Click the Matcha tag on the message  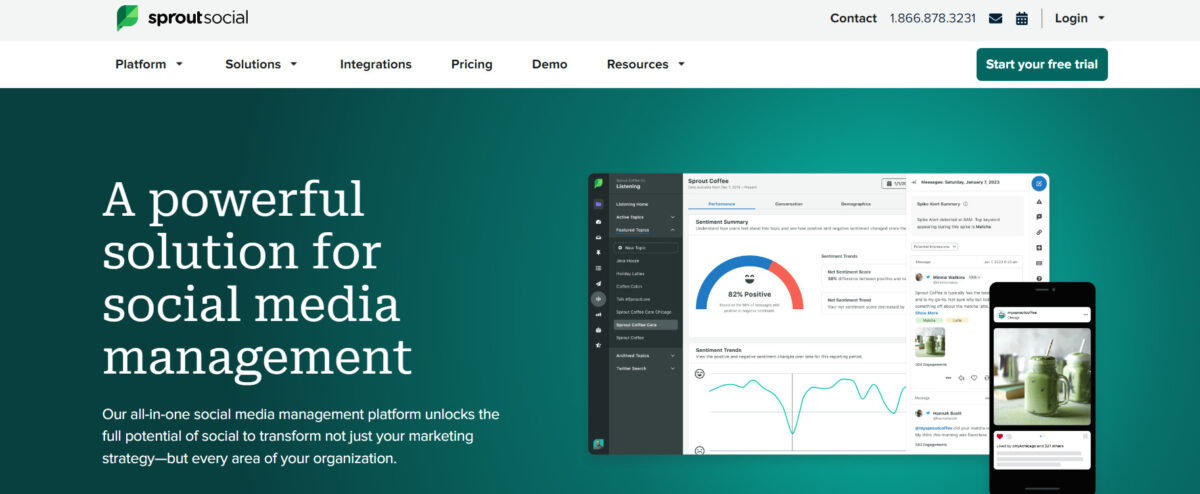[x=929, y=320]
